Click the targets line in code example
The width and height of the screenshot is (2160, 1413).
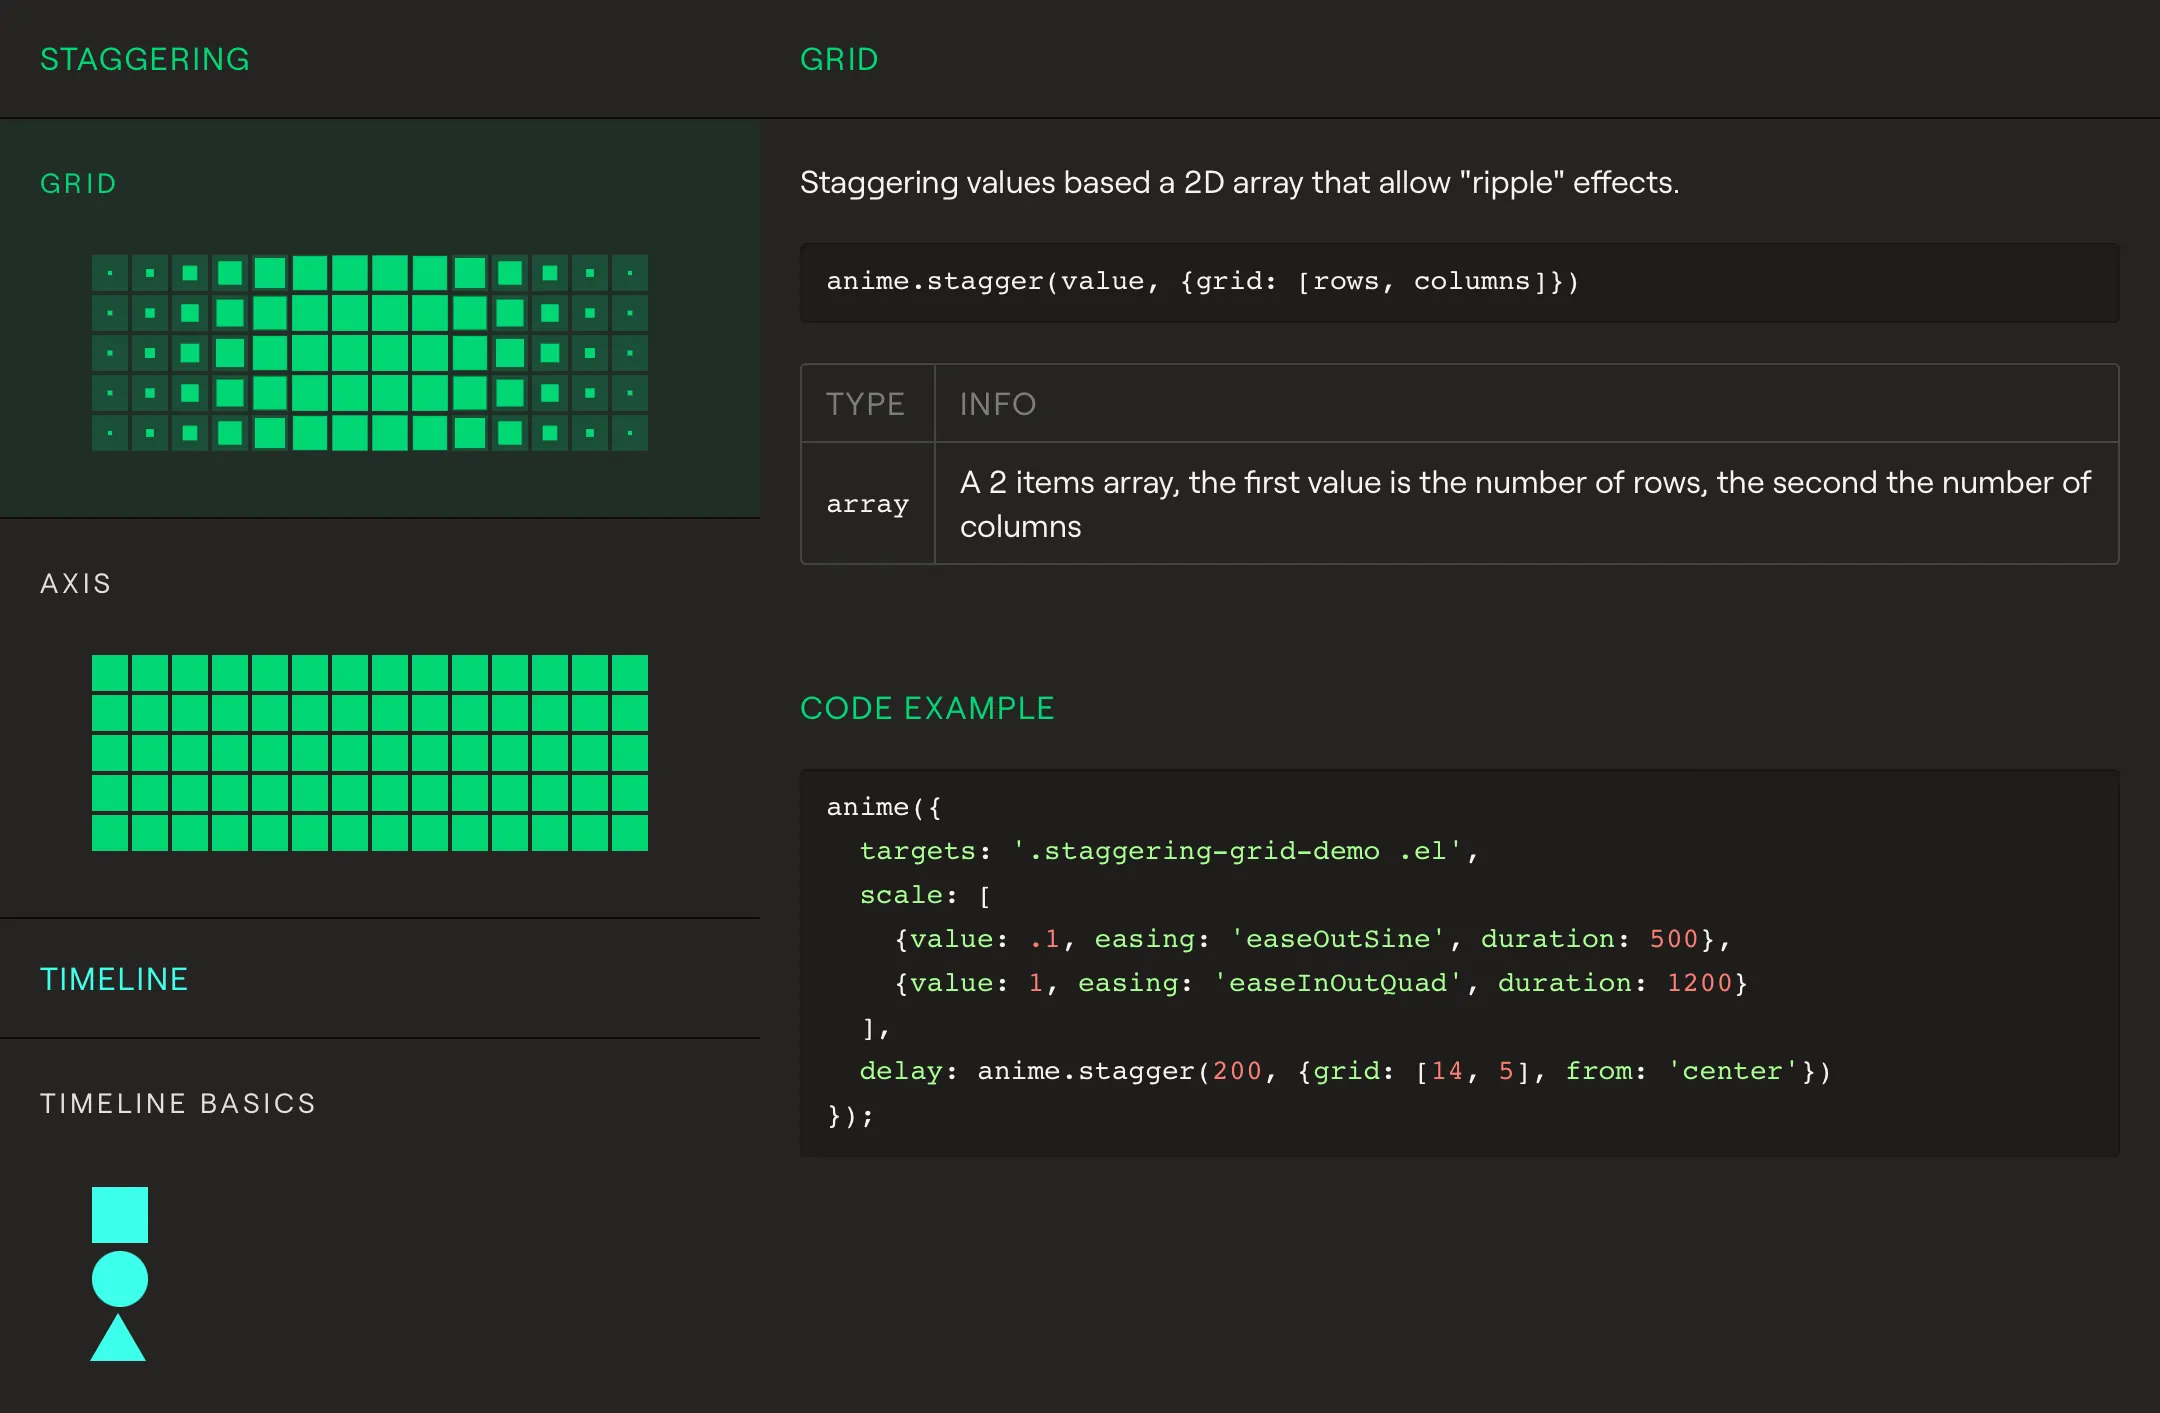point(1169,851)
